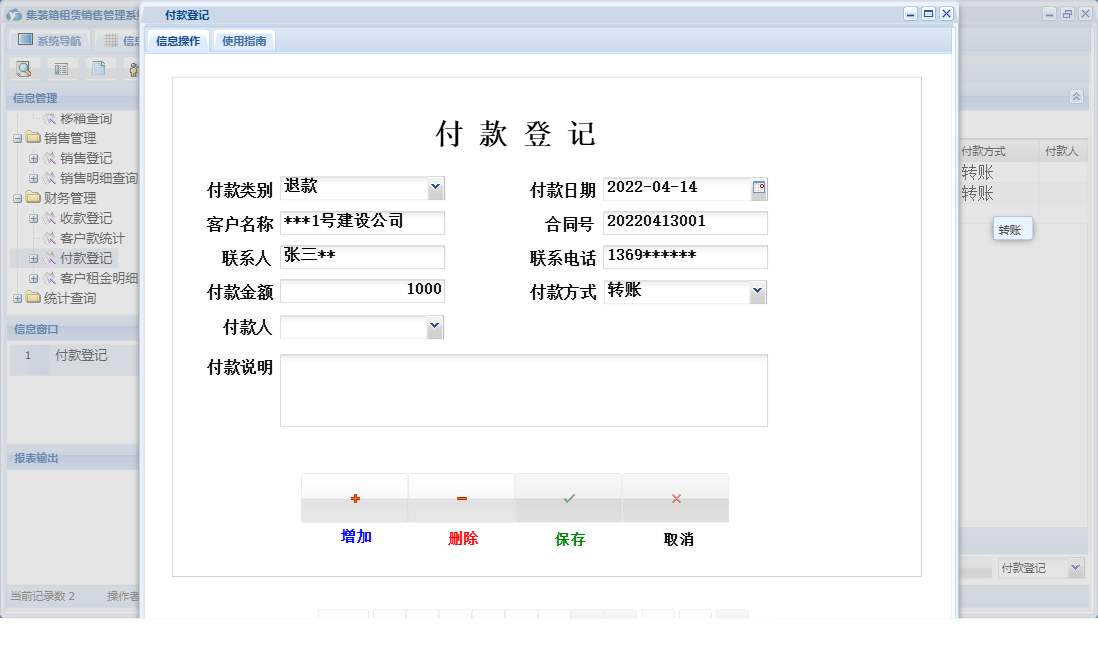Click inside the 付款说明 text area

click(x=525, y=390)
